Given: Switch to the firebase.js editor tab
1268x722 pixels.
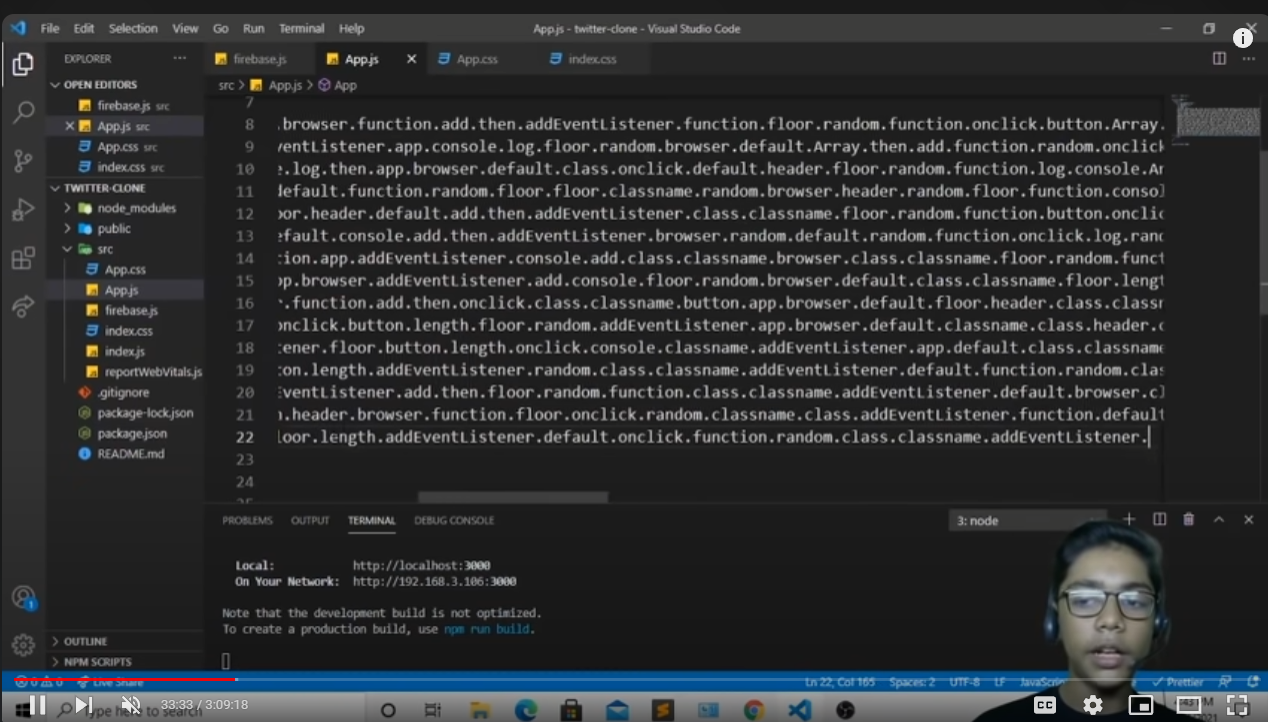Looking at the screenshot, I should (259, 59).
